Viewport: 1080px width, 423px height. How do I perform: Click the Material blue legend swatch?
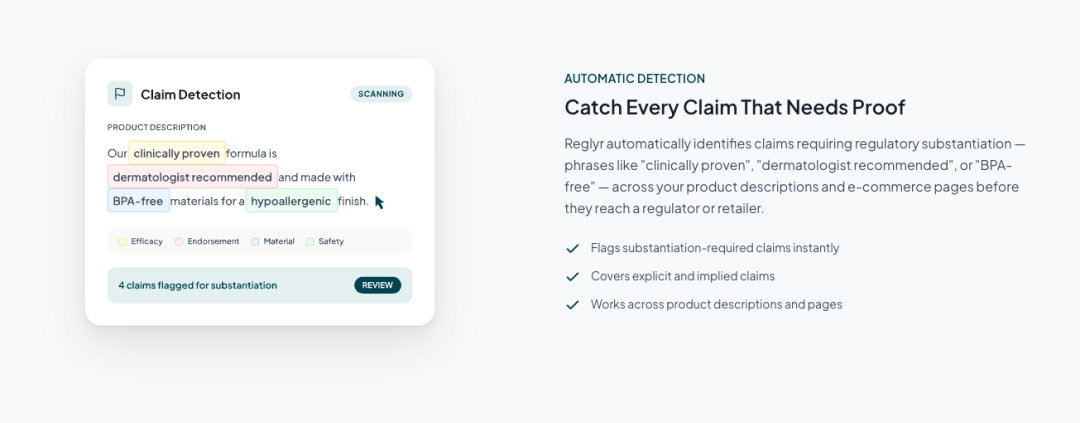255,241
